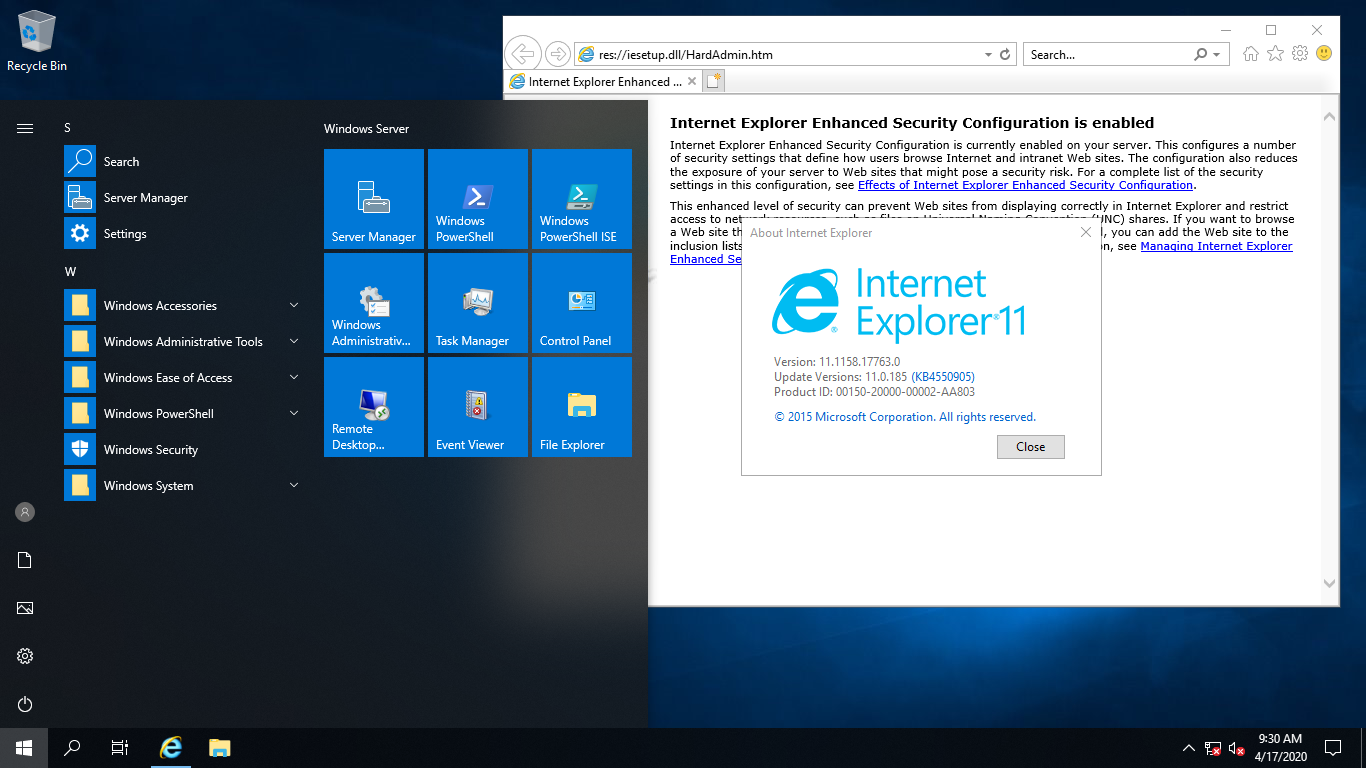1366x768 pixels.
Task: Click the letter S section header
Action: [x=68, y=128]
